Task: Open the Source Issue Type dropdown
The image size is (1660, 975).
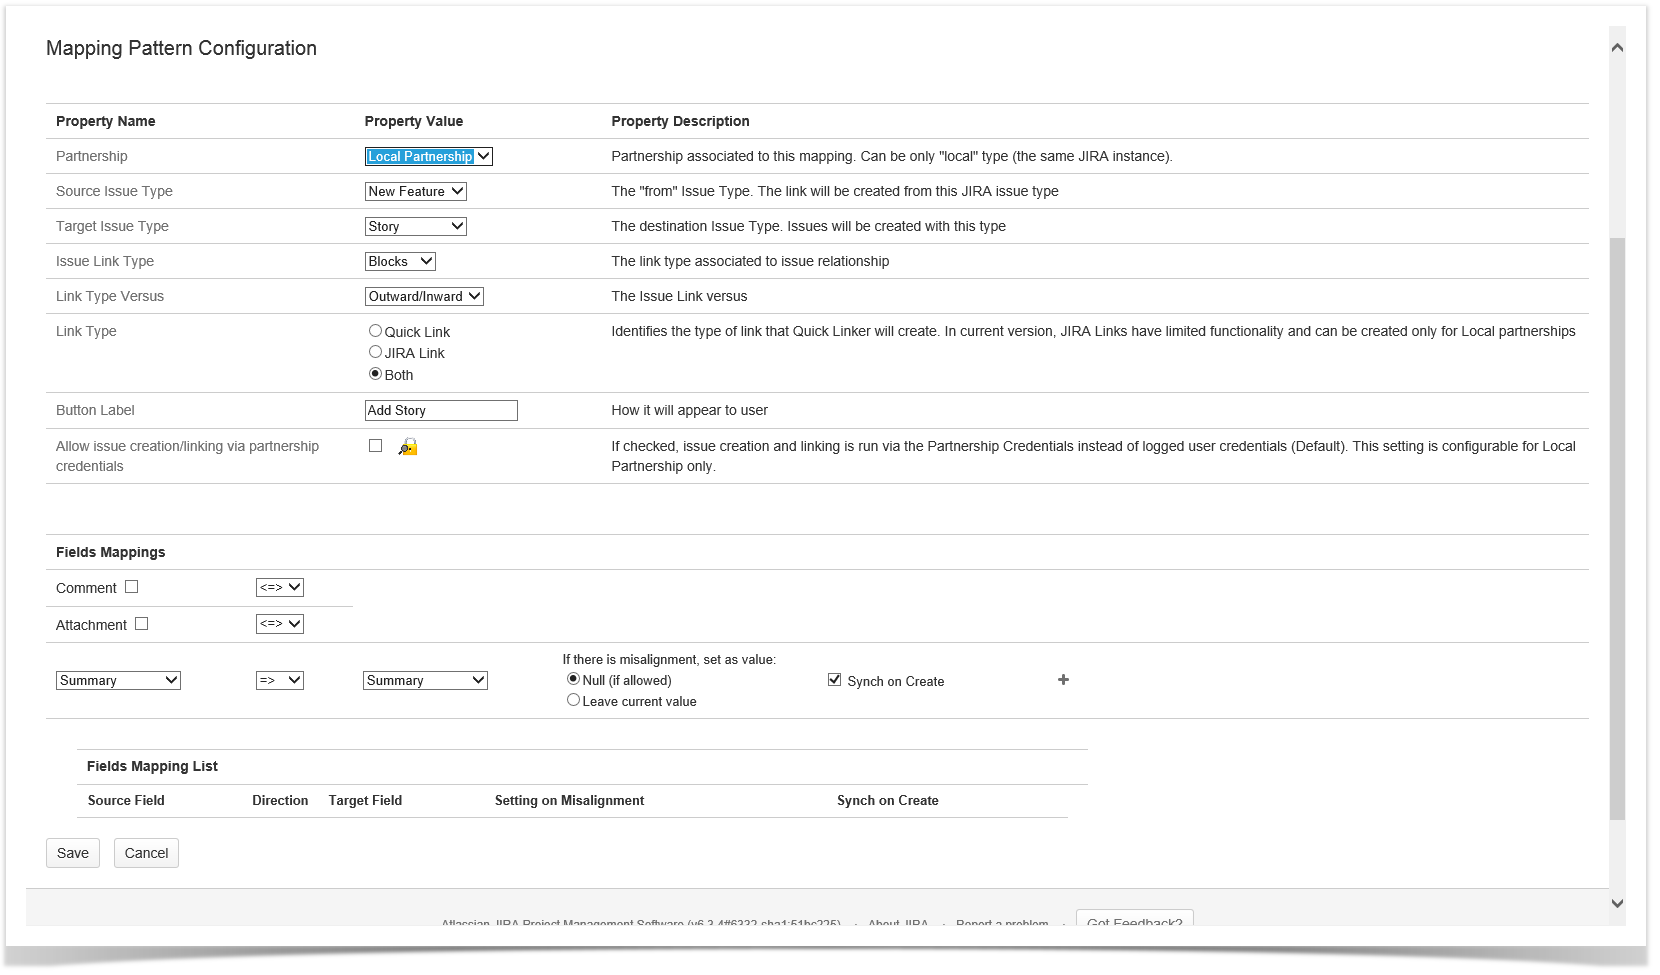Action: pos(415,192)
